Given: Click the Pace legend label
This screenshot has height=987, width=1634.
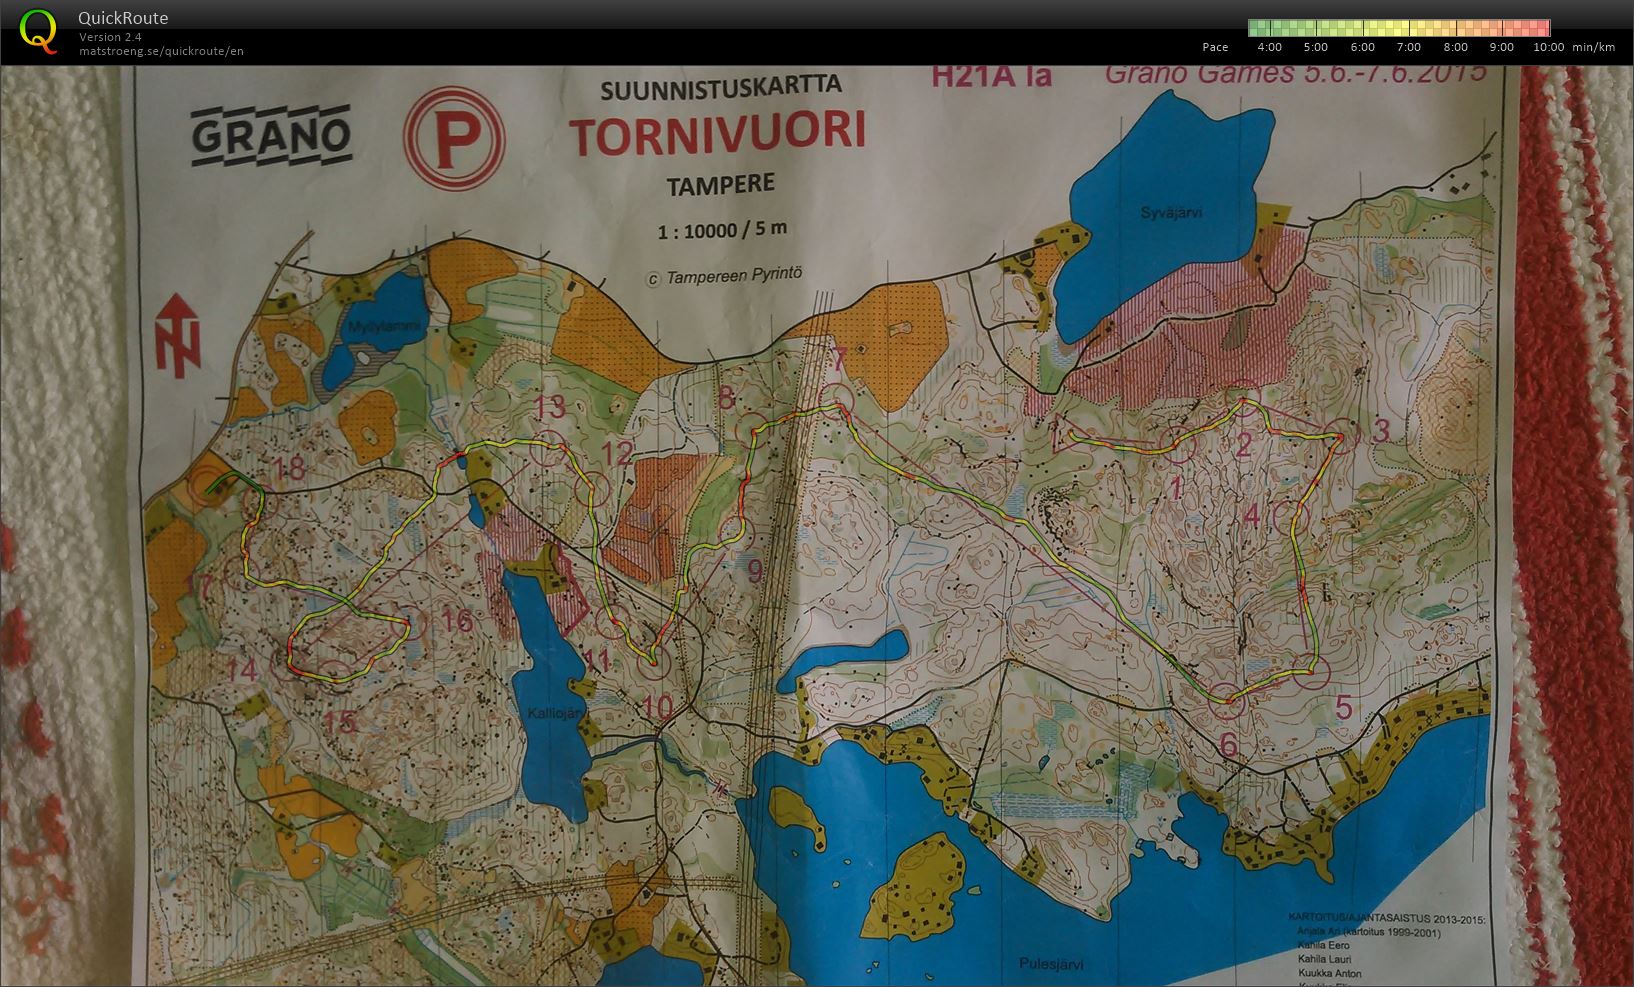Looking at the screenshot, I should [1215, 47].
